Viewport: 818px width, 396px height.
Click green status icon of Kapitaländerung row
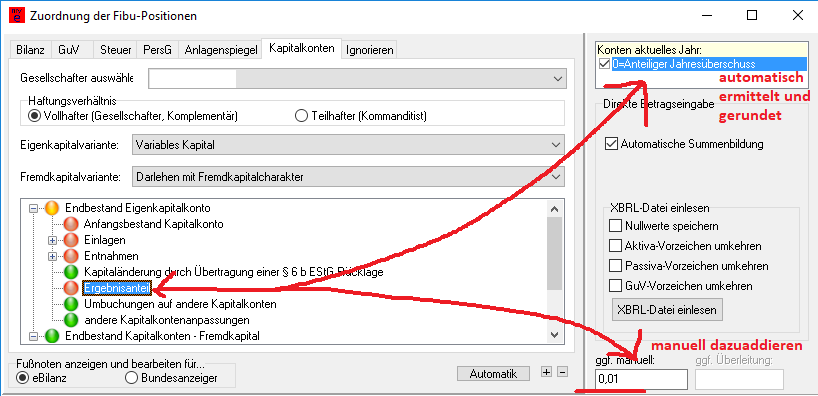[70, 272]
